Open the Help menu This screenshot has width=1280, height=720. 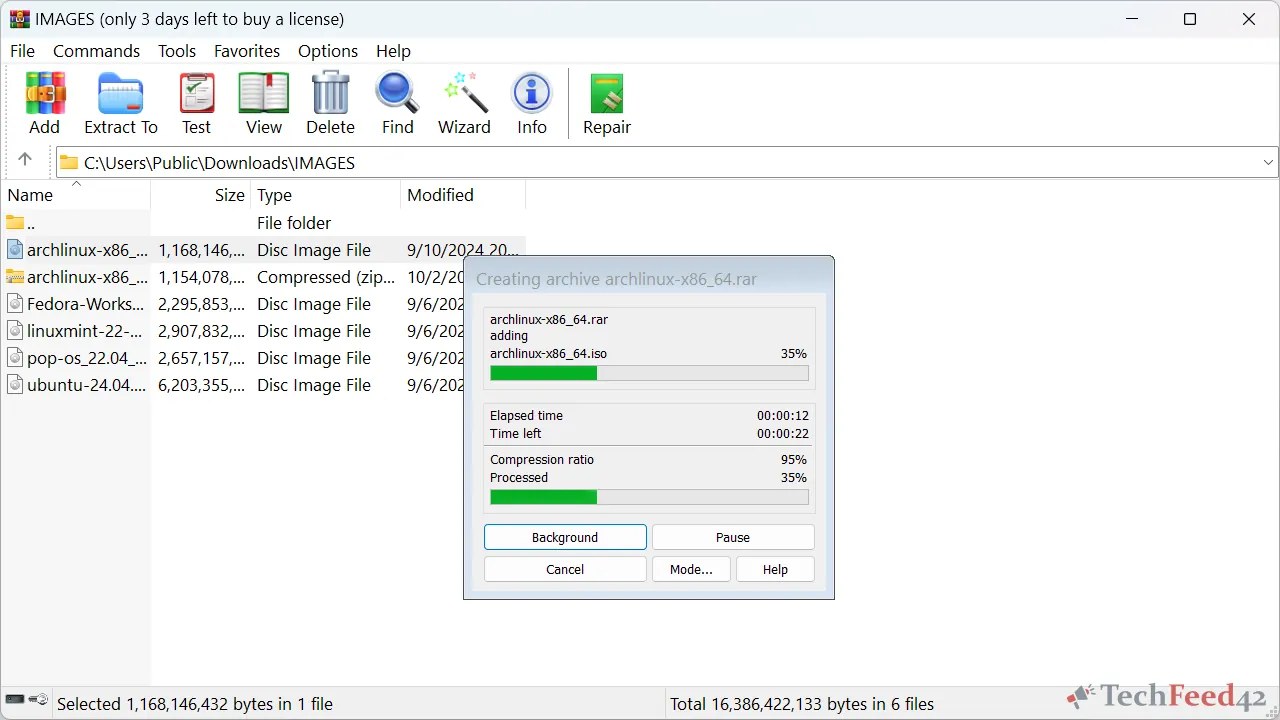pyautogui.click(x=393, y=51)
